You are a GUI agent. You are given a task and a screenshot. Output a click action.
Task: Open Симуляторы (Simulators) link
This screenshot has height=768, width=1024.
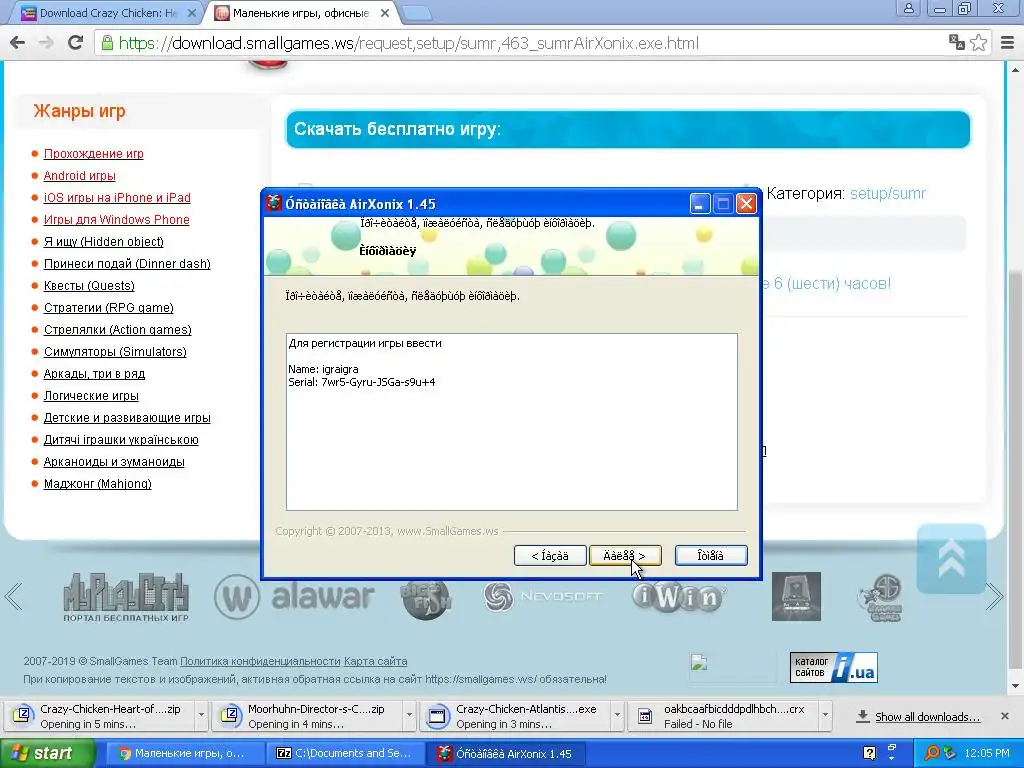[x=115, y=351]
